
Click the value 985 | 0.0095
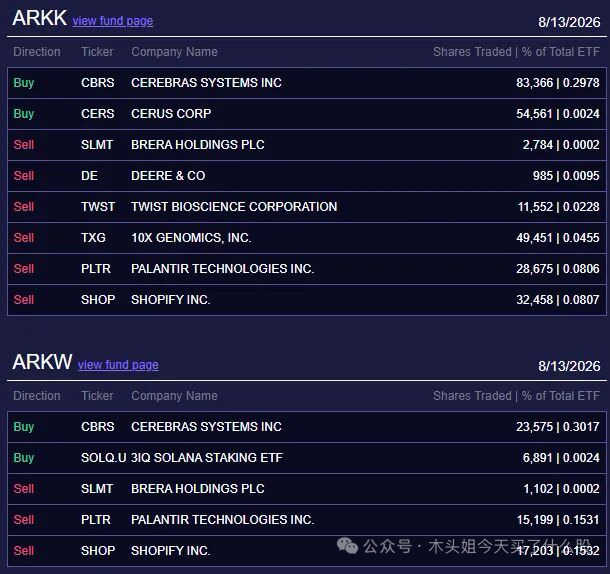[x=566, y=176]
